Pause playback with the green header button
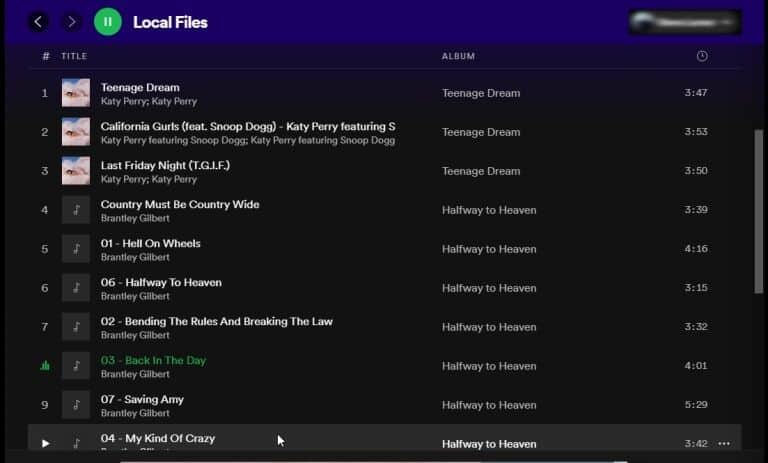Viewport: 768px width, 463px height. (108, 22)
